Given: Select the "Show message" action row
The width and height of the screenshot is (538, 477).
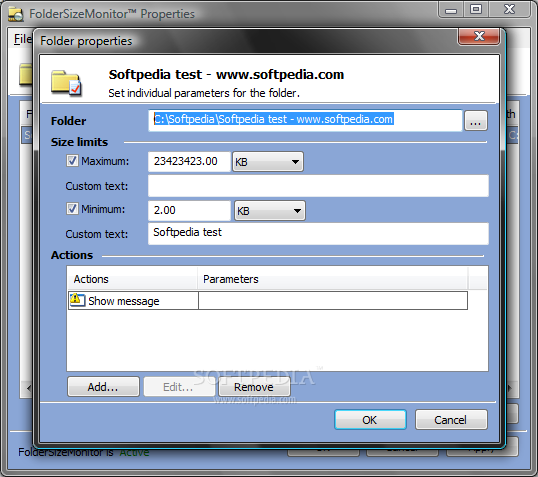Looking at the screenshot, I should click(268, 301).
